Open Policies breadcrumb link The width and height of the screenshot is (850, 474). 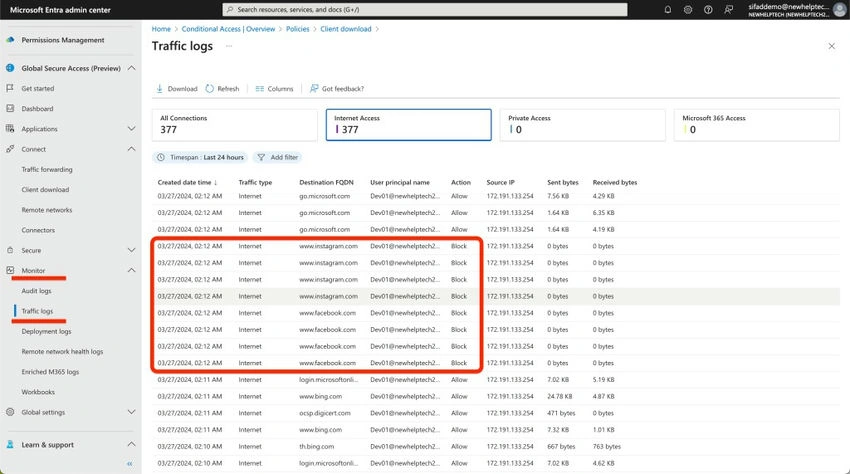pos(298,29)
